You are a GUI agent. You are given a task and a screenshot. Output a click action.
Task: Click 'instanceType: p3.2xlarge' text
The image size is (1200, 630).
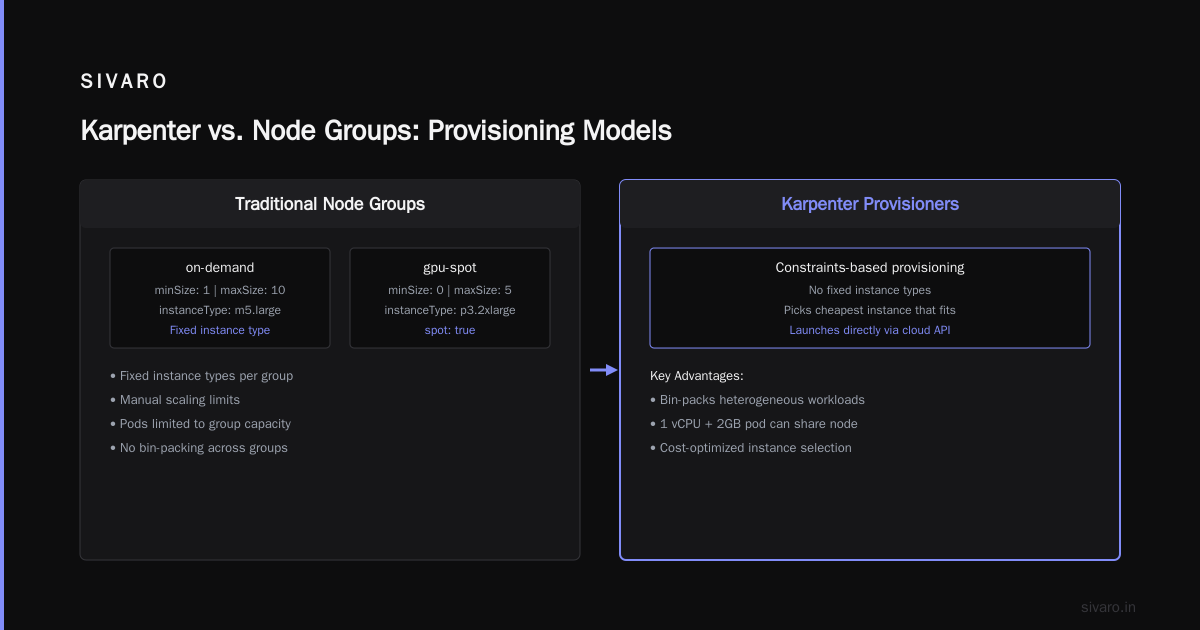pyautogui.click(x=450, y=310)
